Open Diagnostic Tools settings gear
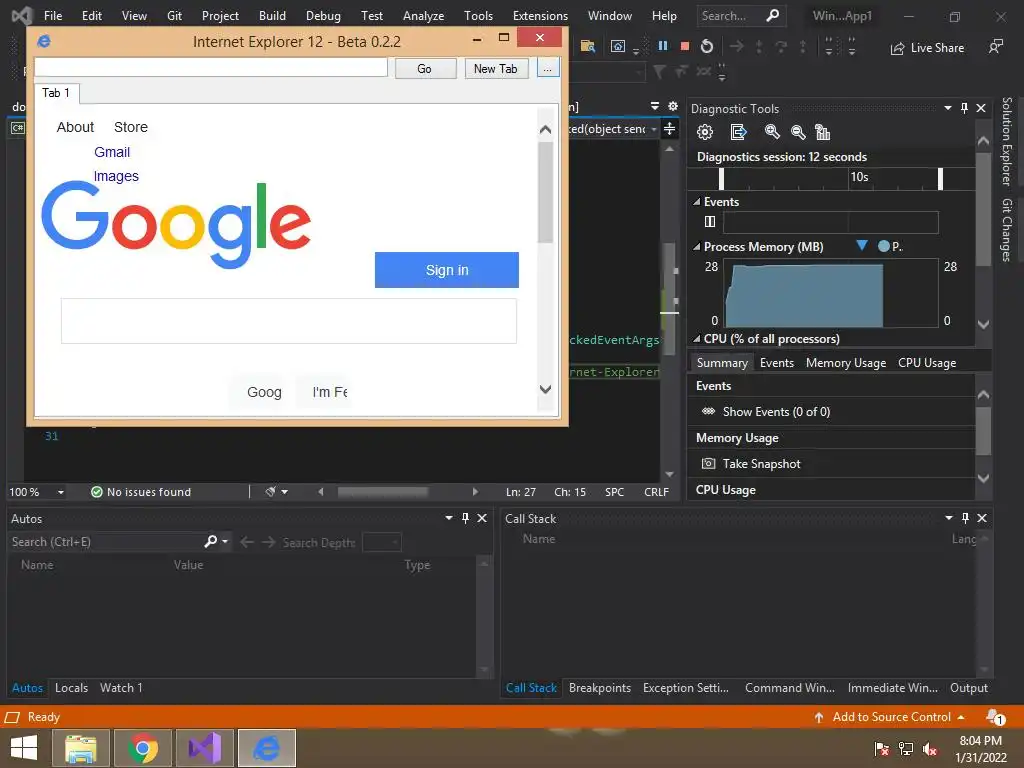1024x768 pixels. click(705, 132)
